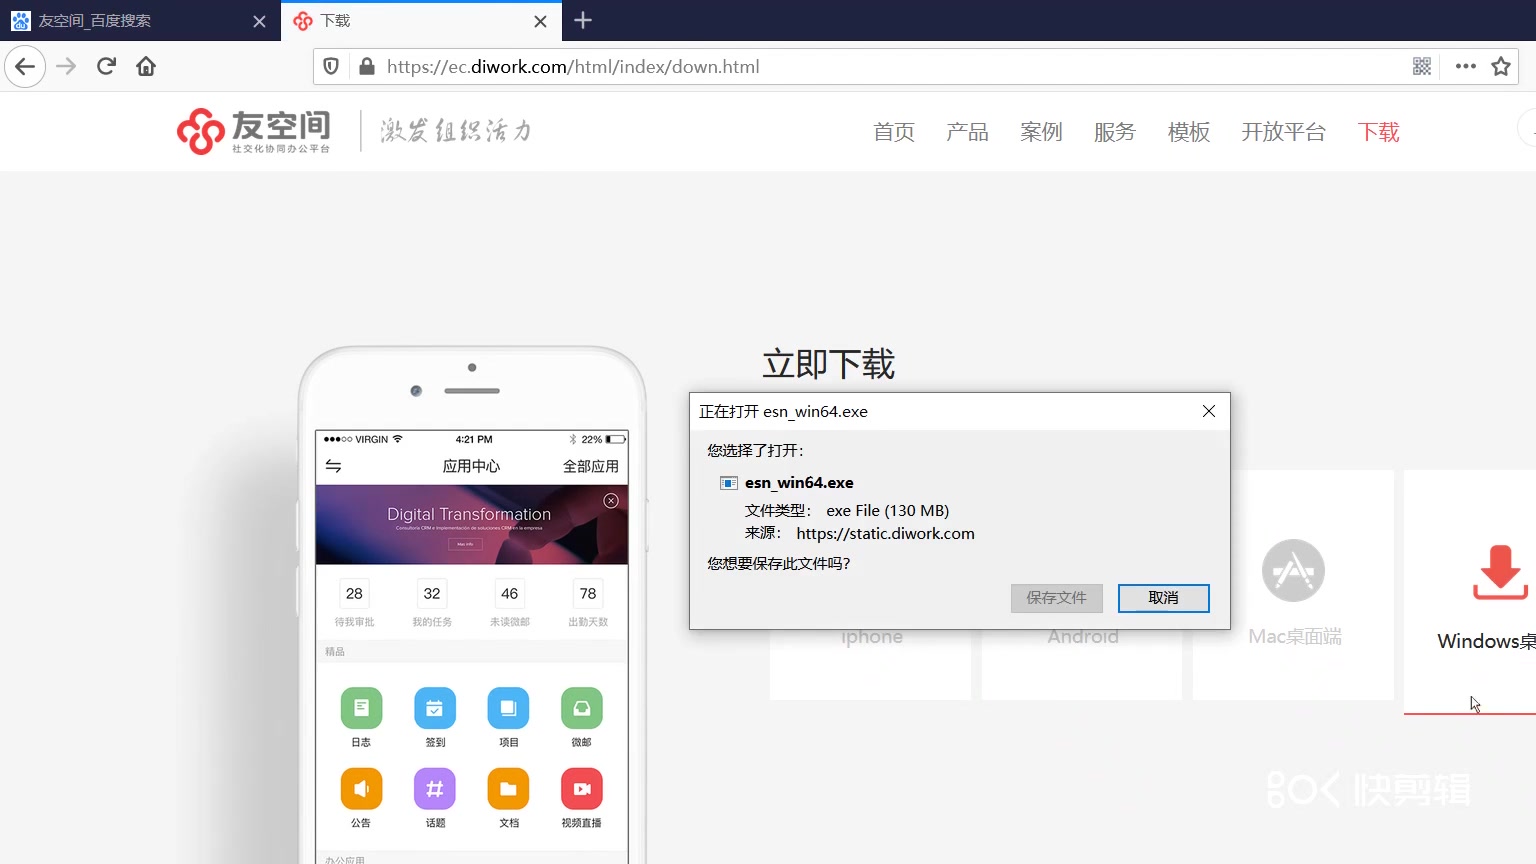Open the QR code icon in address bar
The height and width of the screenshot is (864, 1536).
[x=1422, y=67]
